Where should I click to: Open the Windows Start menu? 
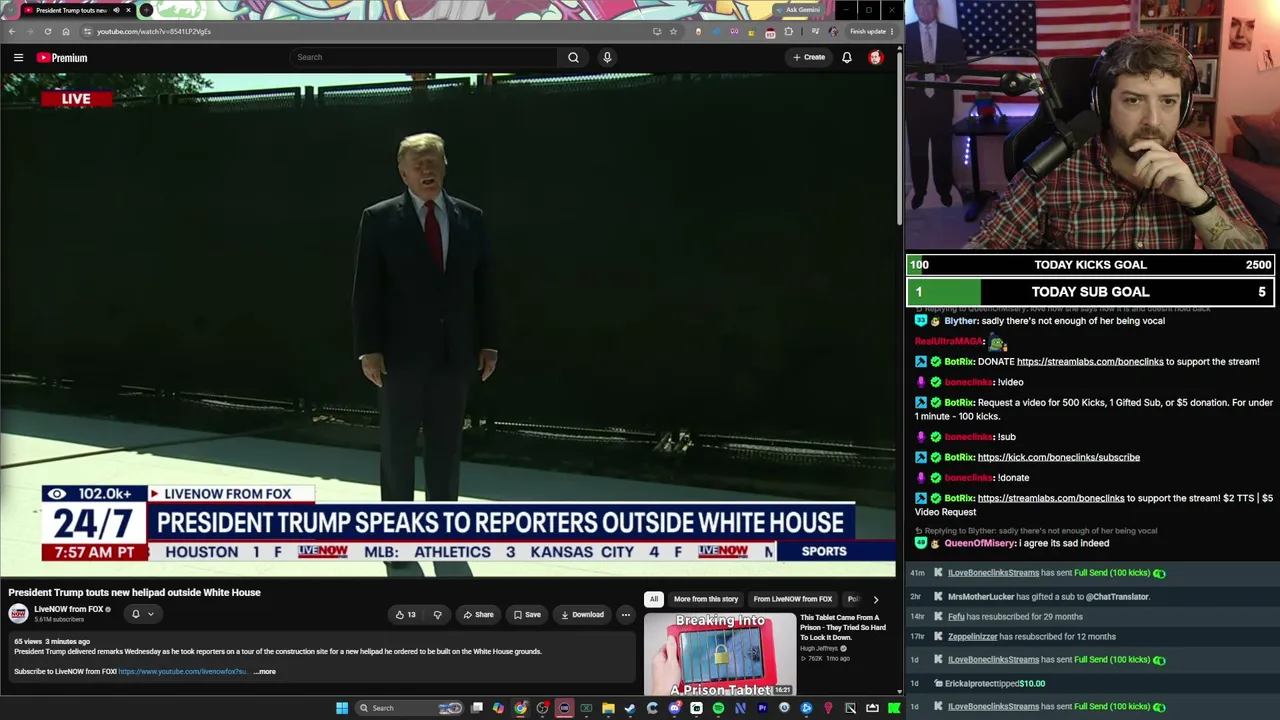pos(342,708)
